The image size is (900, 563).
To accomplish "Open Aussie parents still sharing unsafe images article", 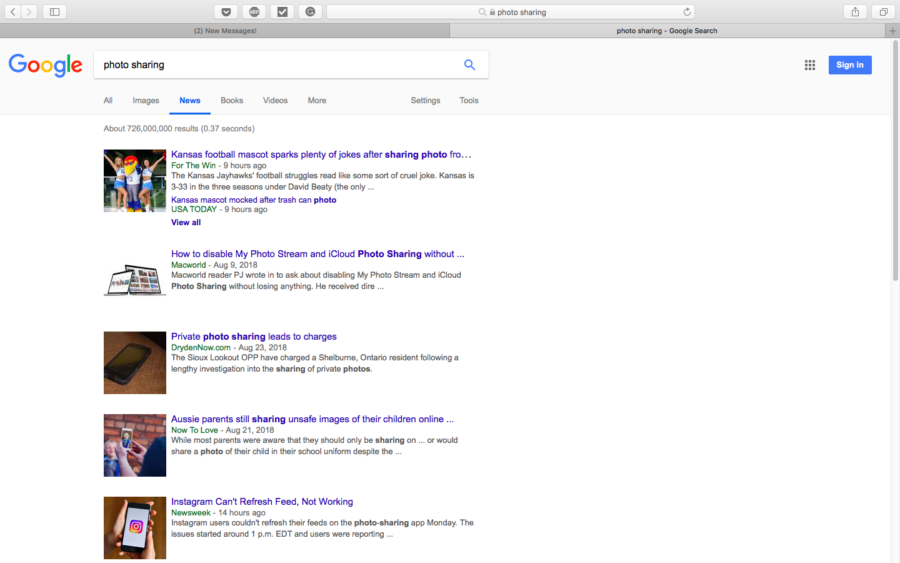I will click(312, 419).
